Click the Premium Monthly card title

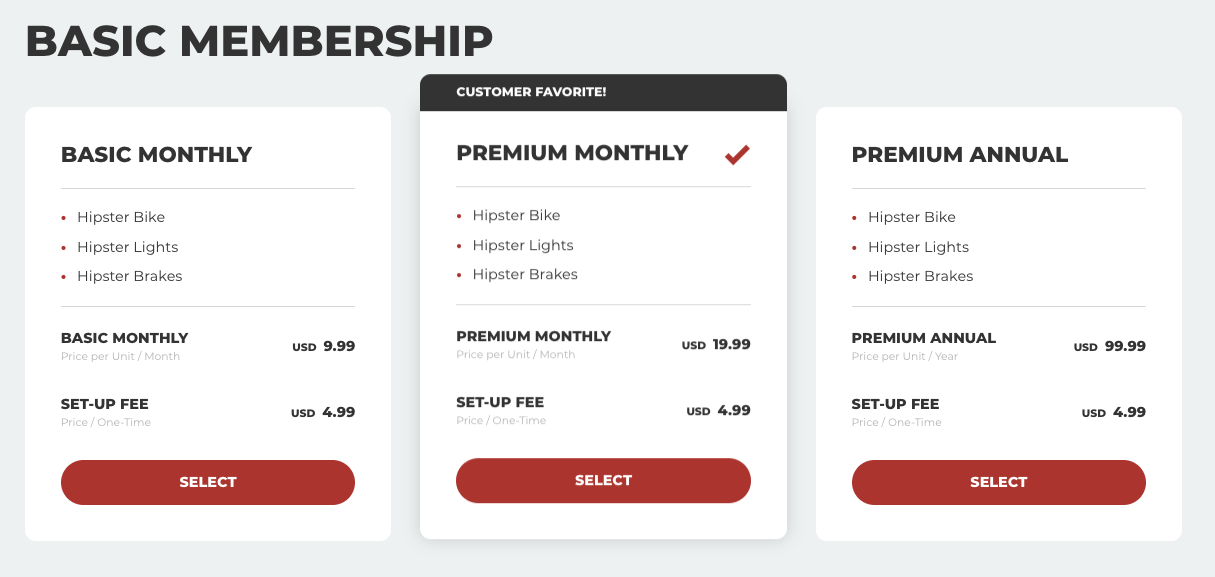click(572, 153)
